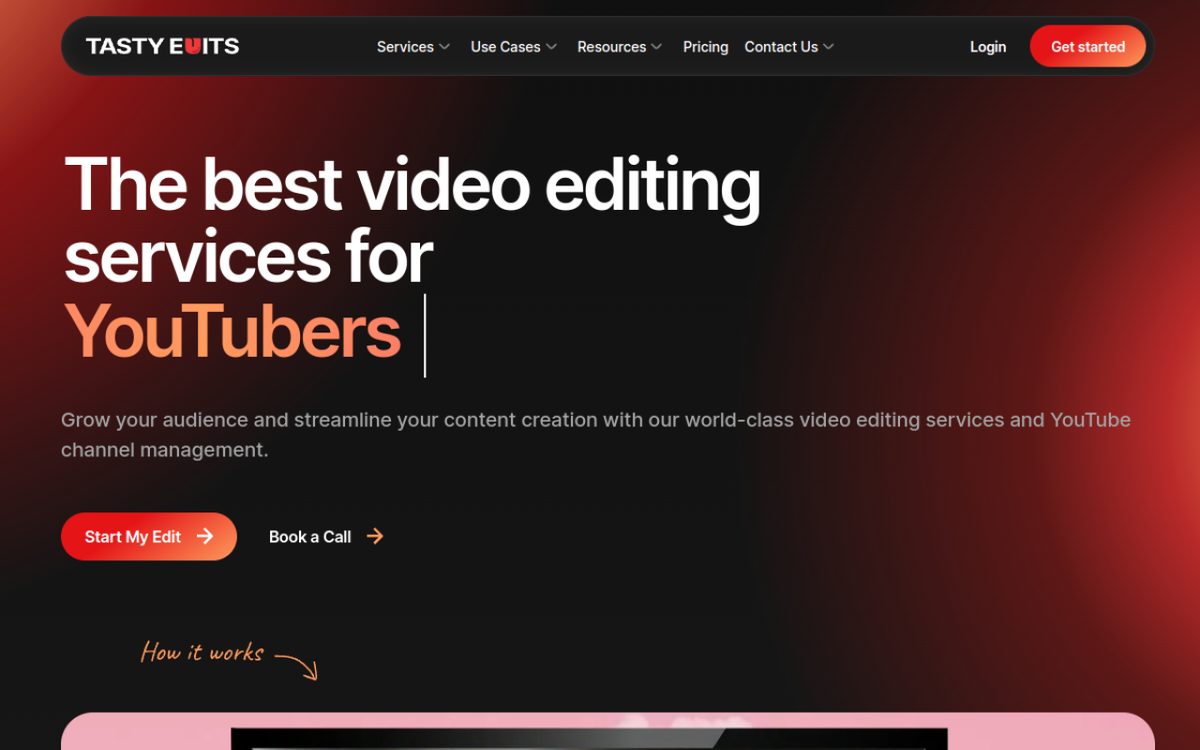This screenshot has width=1200, height=750.
Task: Click the orange YouTubers word
Action: [x=232, y=332]
